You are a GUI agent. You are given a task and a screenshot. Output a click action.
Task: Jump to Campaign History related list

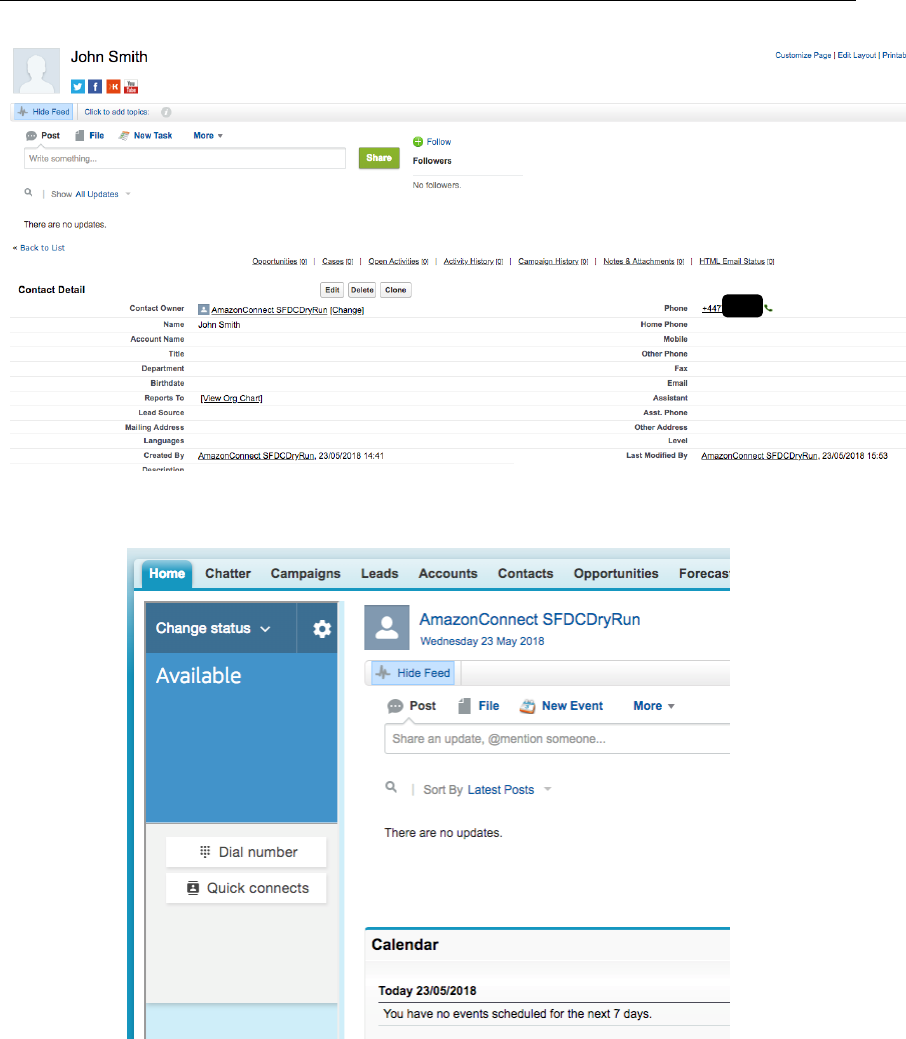(553, 261)
